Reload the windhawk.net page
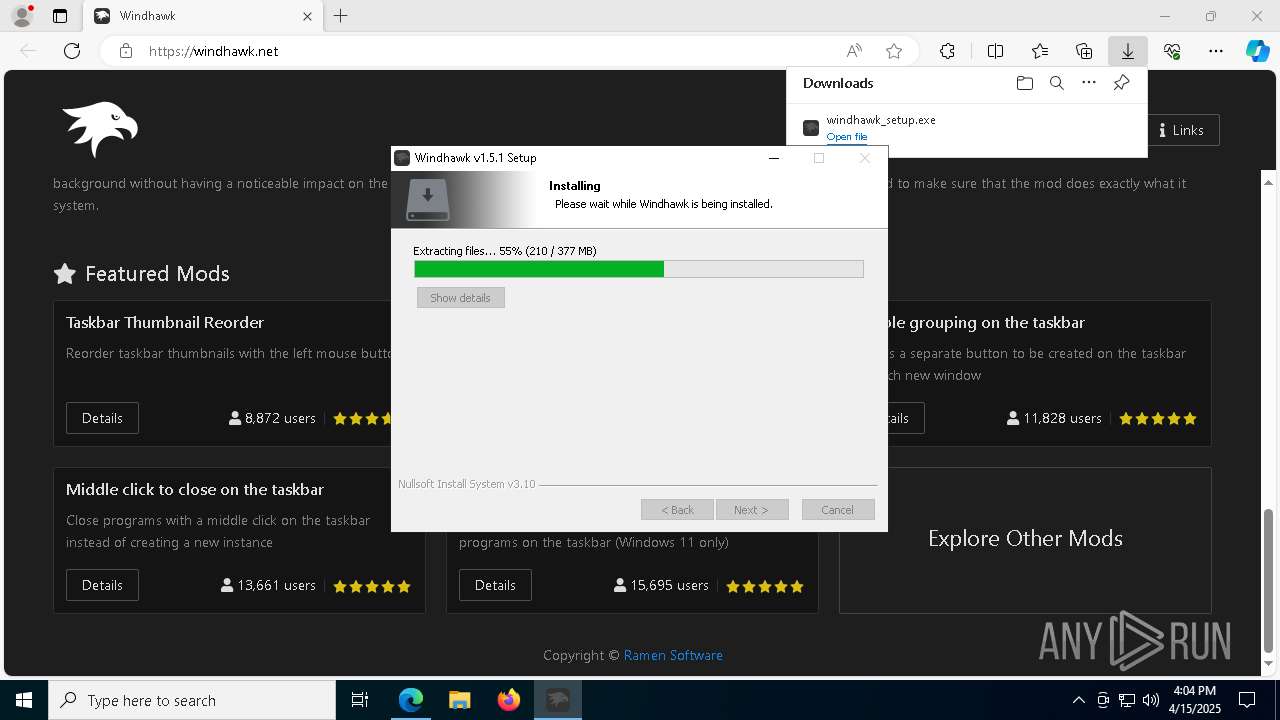 pyautogui.click(x=72, y=51)
